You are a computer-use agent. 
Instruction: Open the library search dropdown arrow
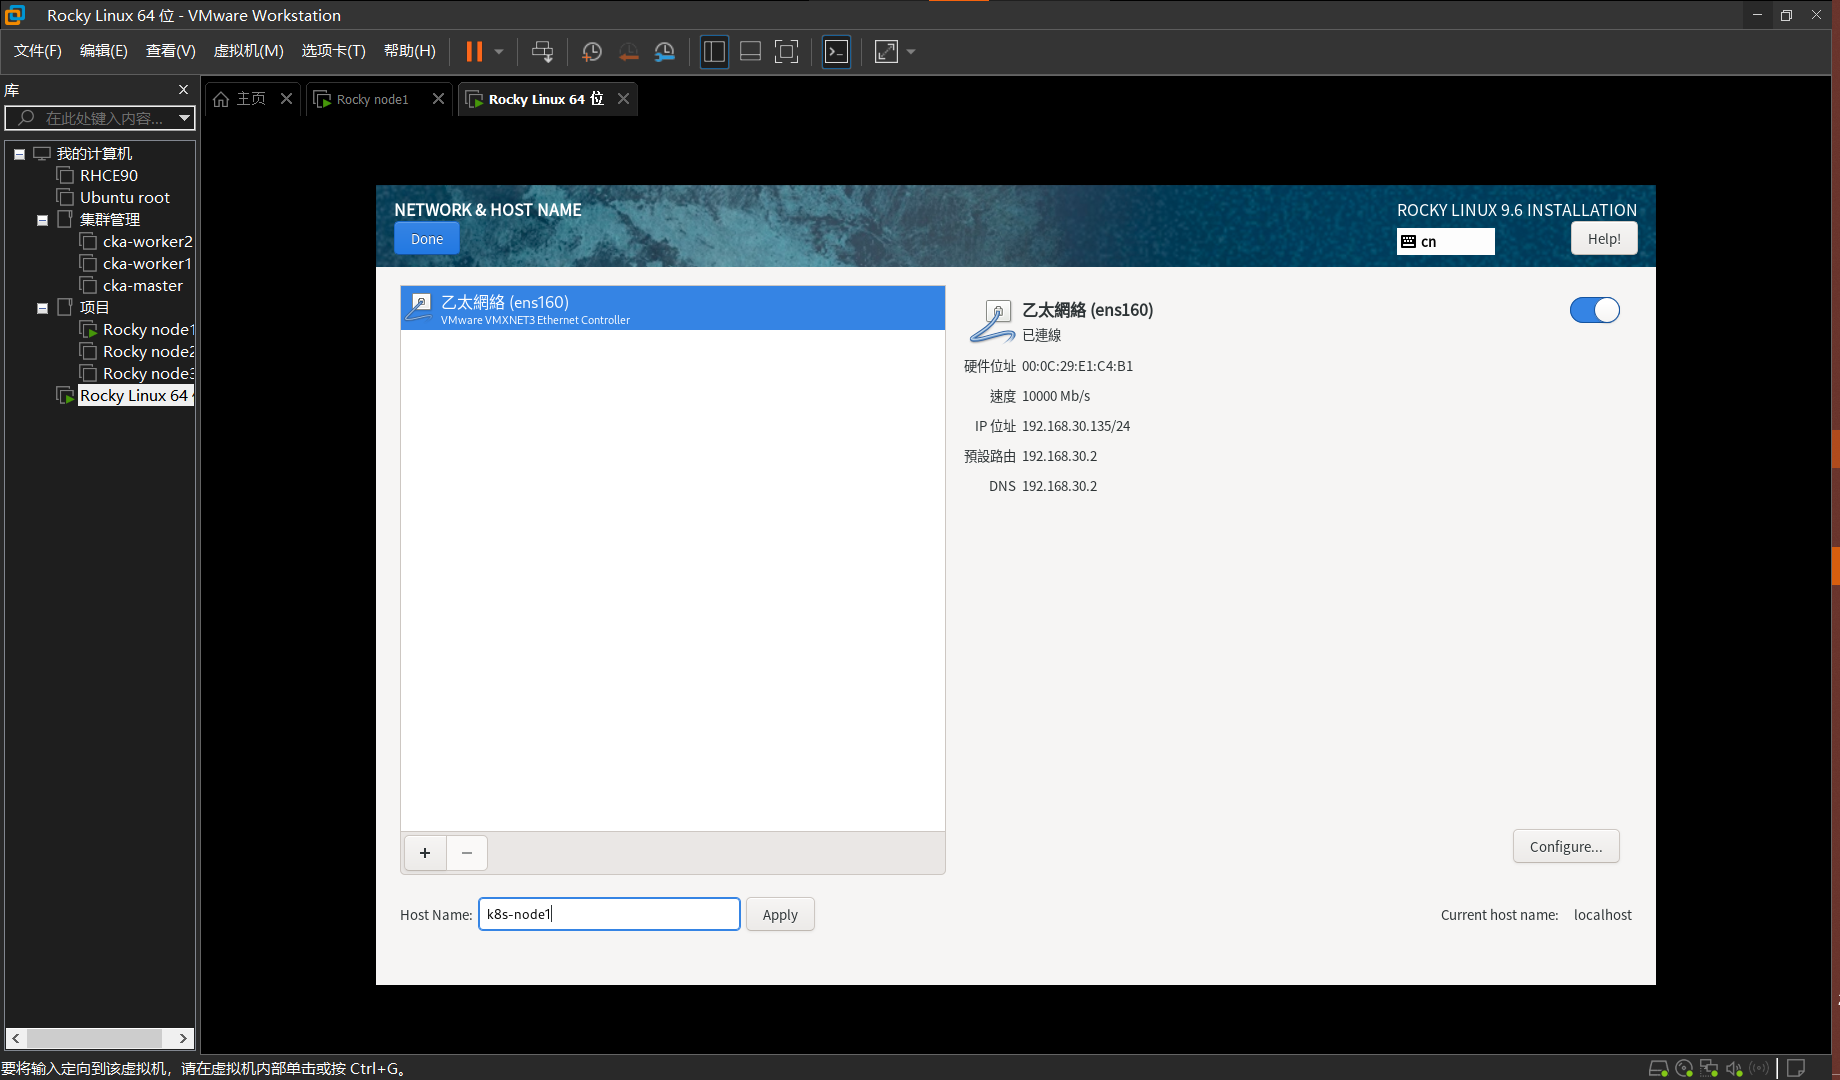coord(184,118)
